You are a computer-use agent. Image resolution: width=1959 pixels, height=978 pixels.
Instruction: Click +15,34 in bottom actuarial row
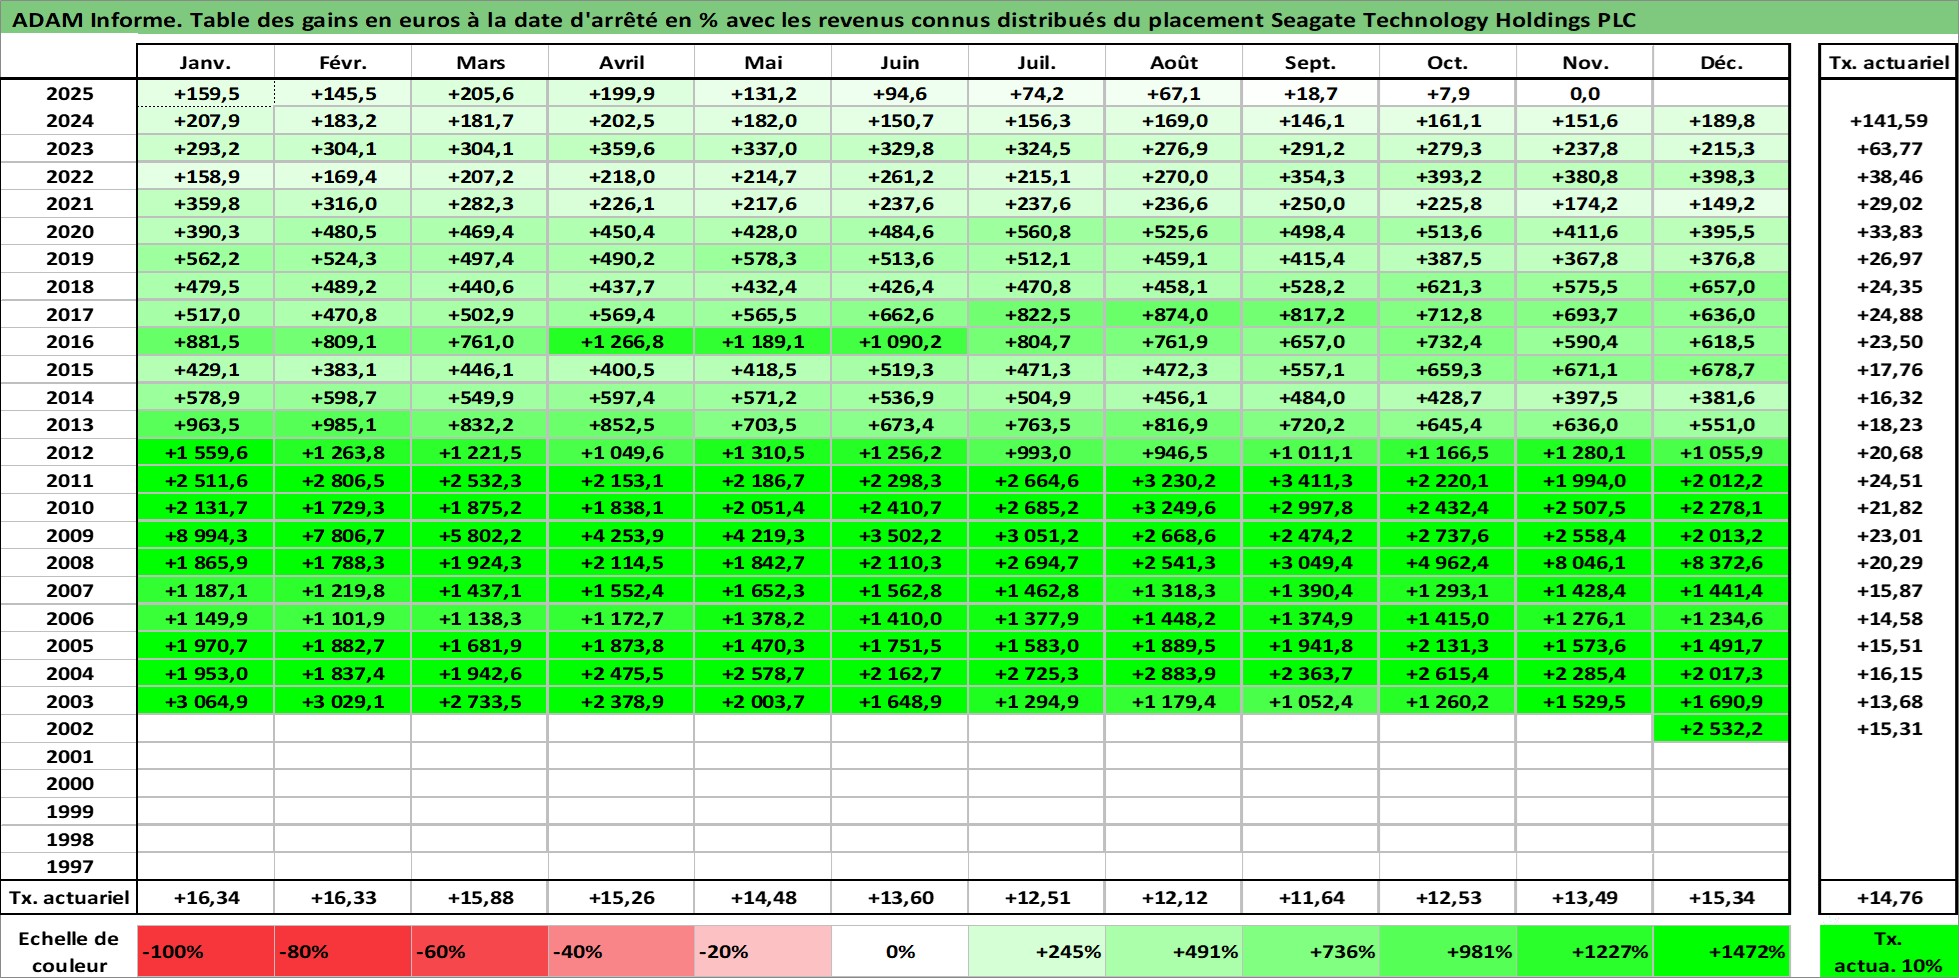coord(1721,898)
